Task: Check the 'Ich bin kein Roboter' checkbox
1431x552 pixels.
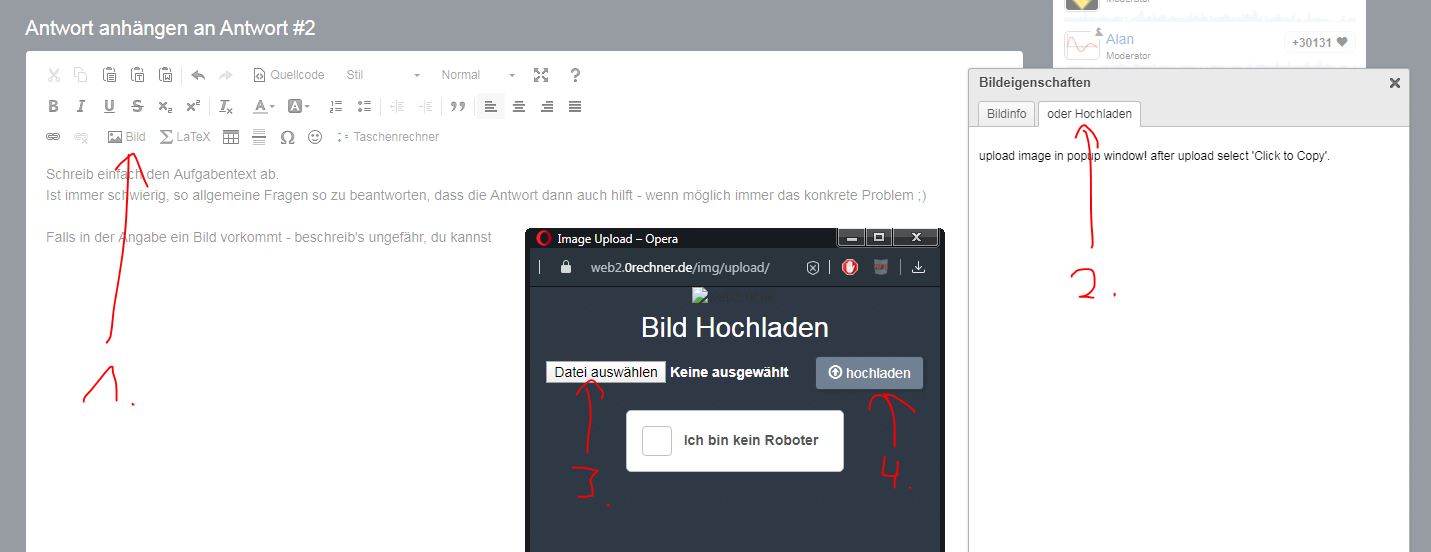Action: [657, 441]
